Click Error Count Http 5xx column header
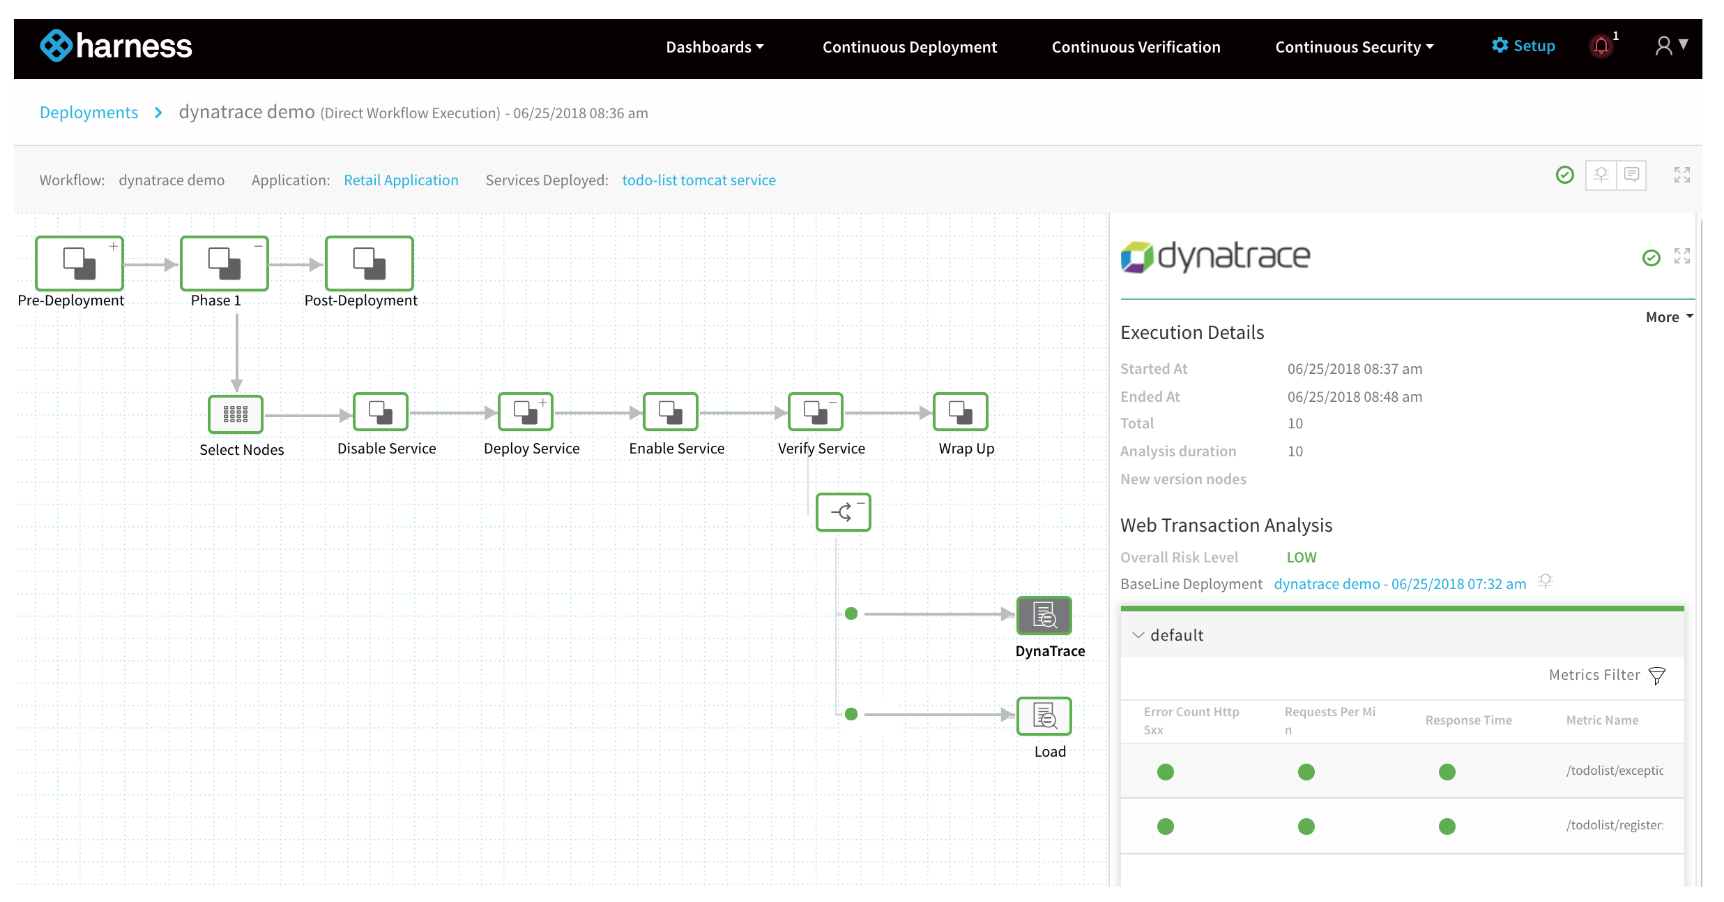Screen dimensions: 1724x902 (1191, 721)
